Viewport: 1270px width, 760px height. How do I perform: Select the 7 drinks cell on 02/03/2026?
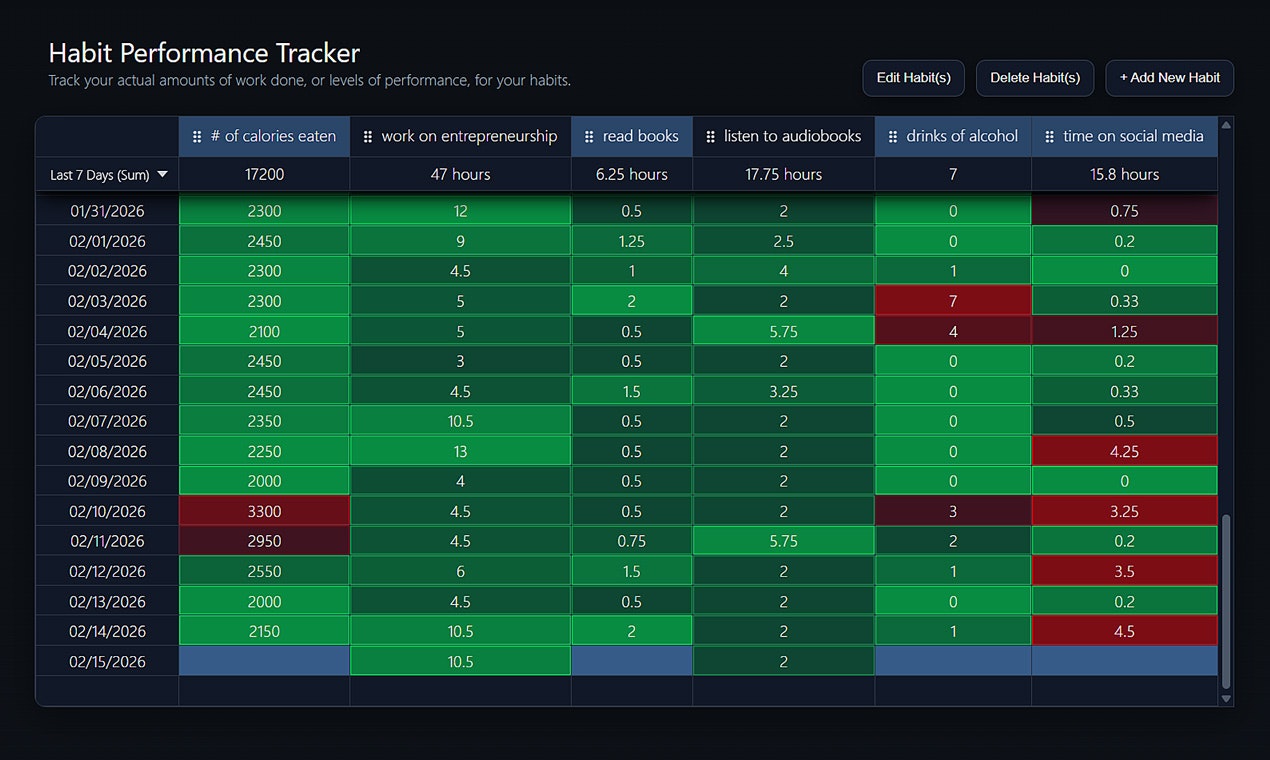tap(952, 300)
